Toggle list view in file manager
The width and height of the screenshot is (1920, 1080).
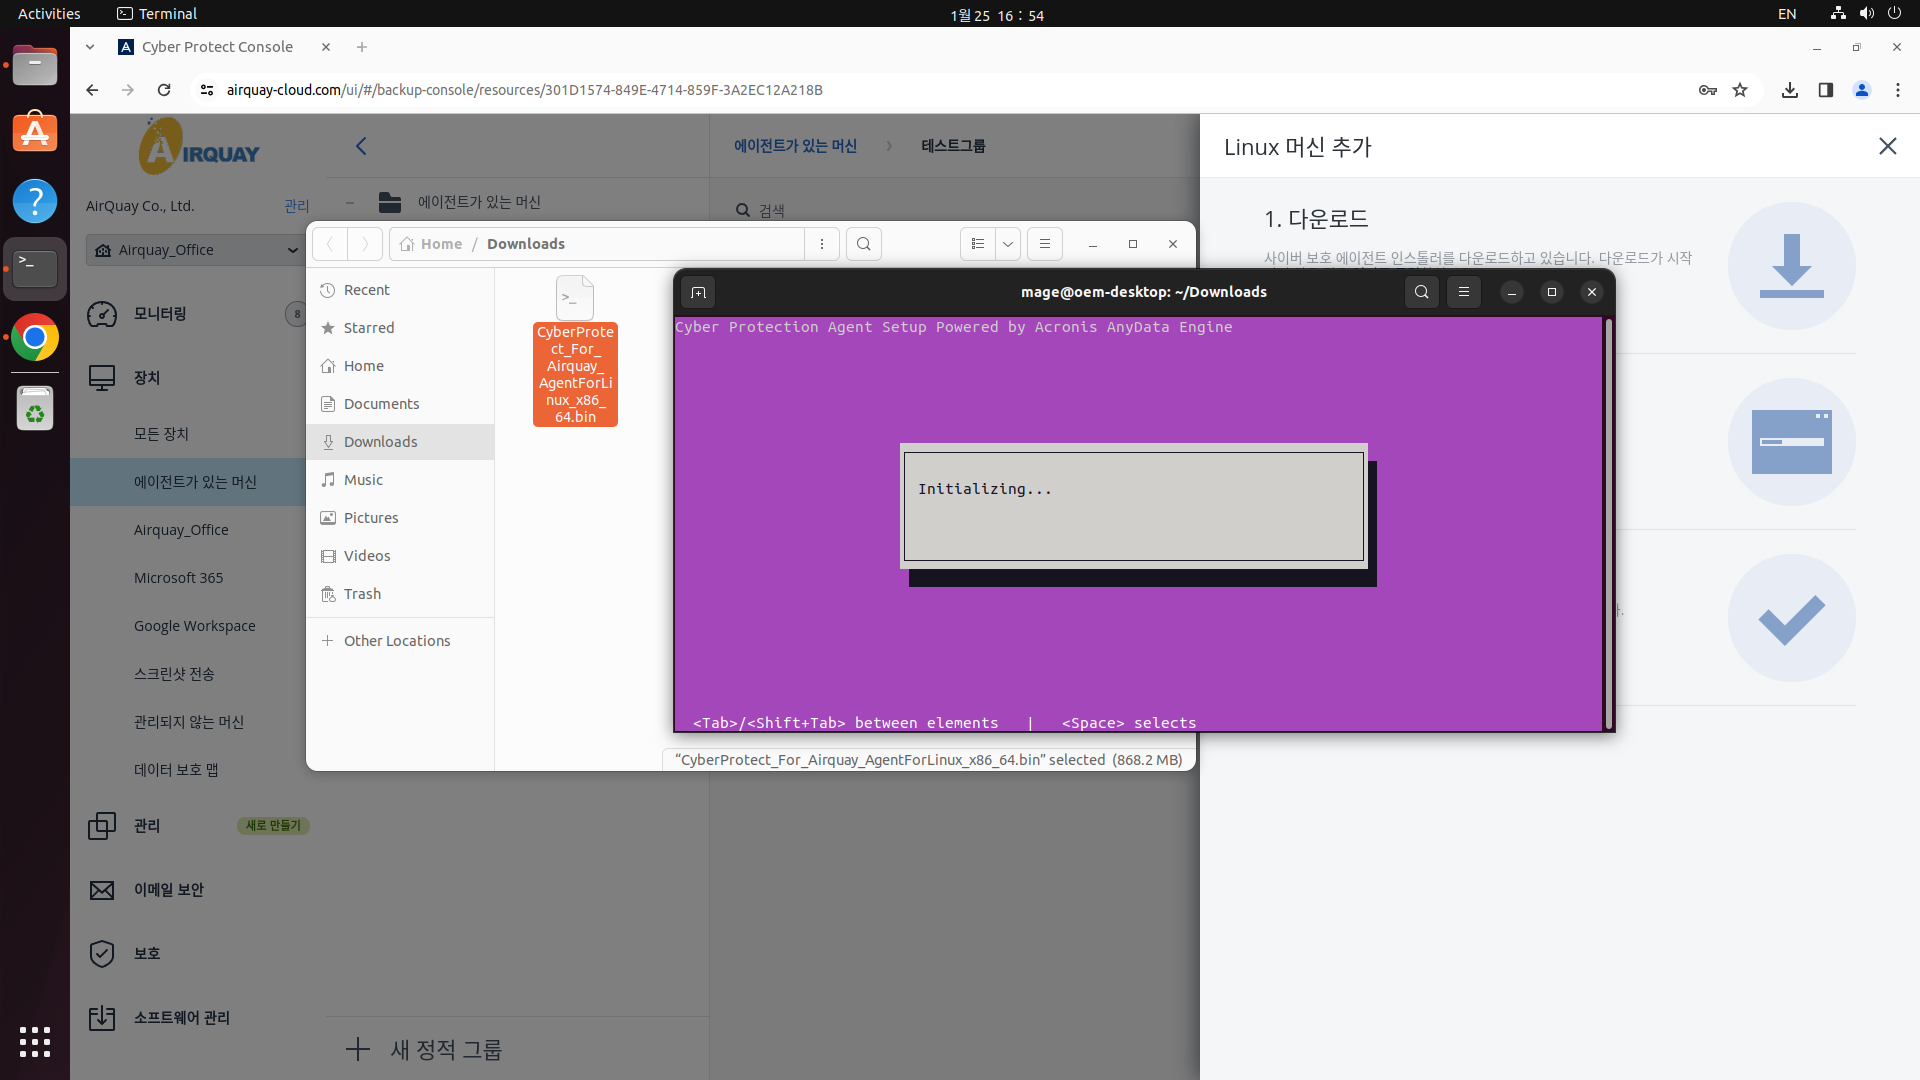(978, 244)
